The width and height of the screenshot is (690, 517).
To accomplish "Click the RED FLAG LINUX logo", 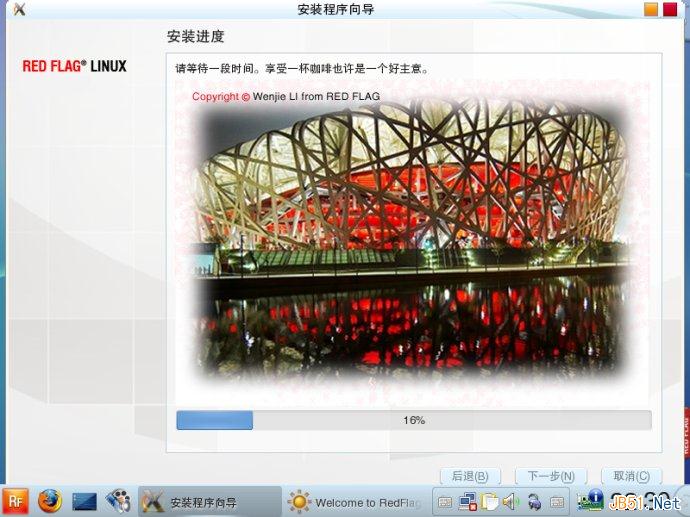I will (x=74, y=66).
